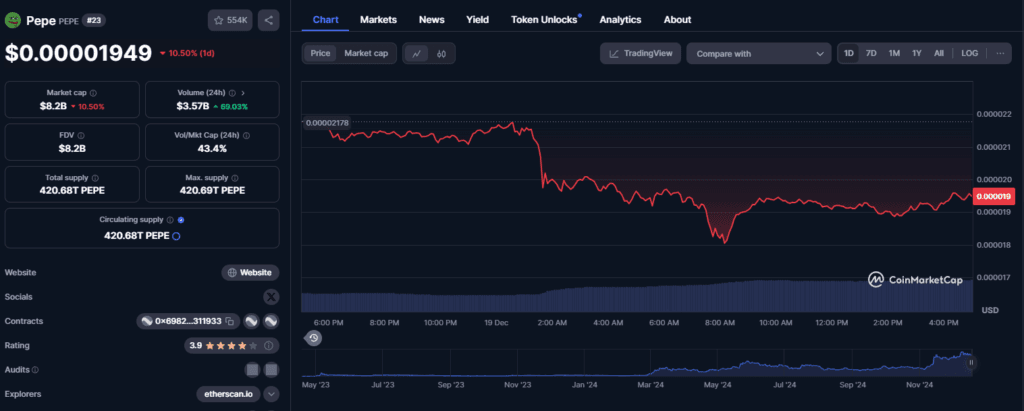Set the chart range to 1Y
1024x411 pixels.
(916, 54)
